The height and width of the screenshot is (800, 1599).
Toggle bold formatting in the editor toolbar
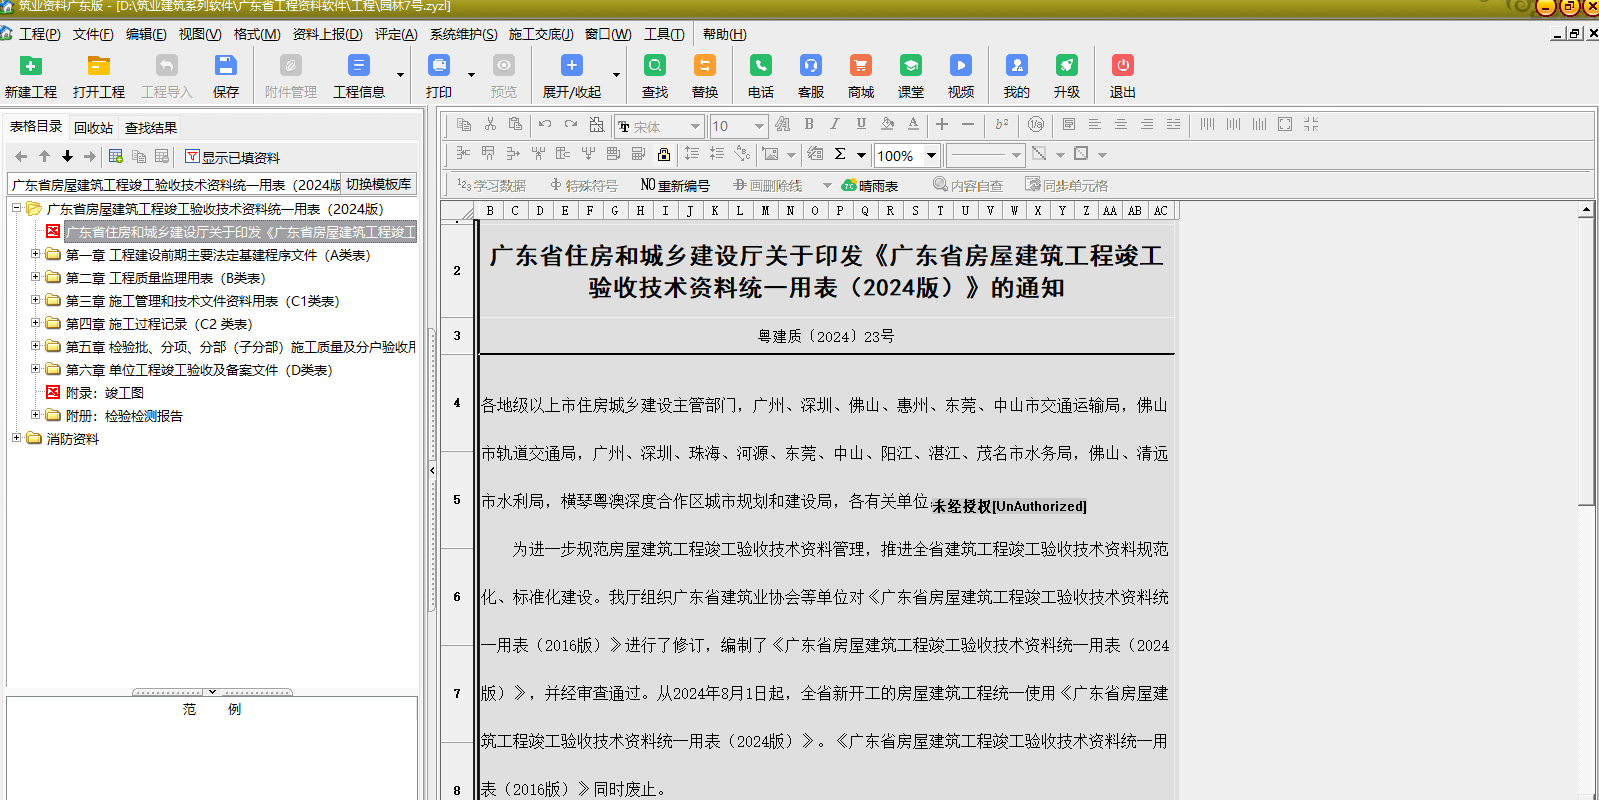click(x=808, y=125)
